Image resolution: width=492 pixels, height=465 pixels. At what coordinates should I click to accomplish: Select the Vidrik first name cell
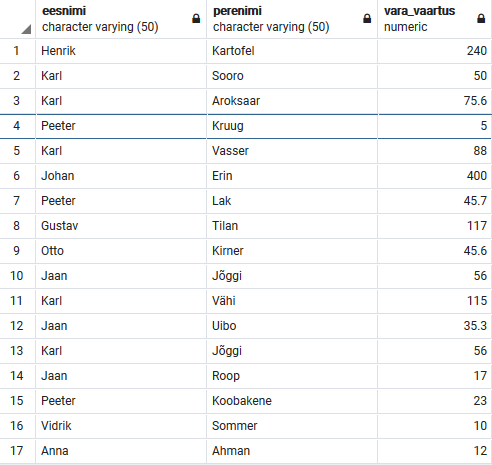click(121, 426)
